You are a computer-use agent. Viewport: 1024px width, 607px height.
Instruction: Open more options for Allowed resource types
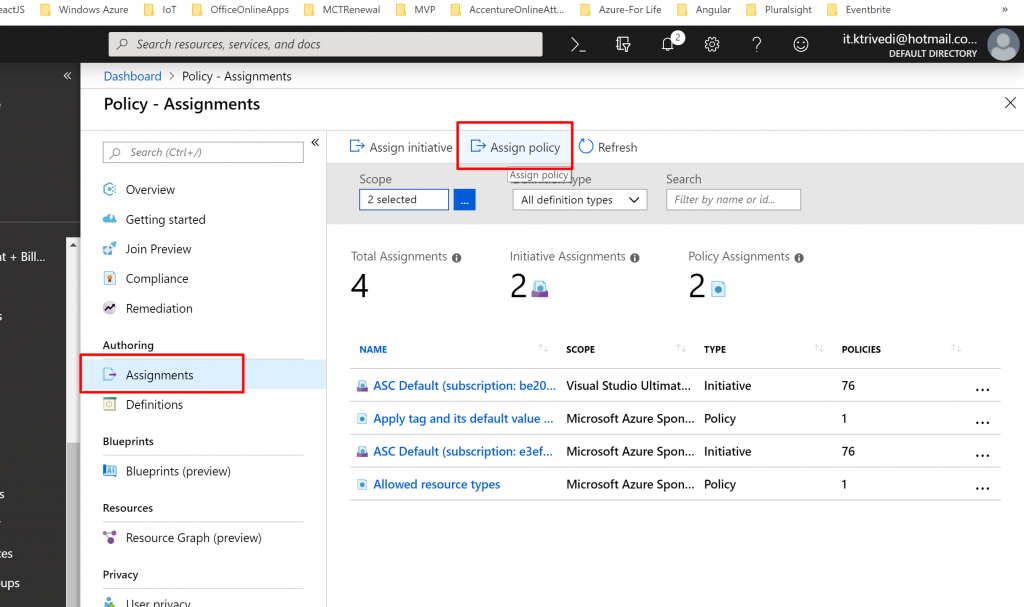[x=982, y=485]
